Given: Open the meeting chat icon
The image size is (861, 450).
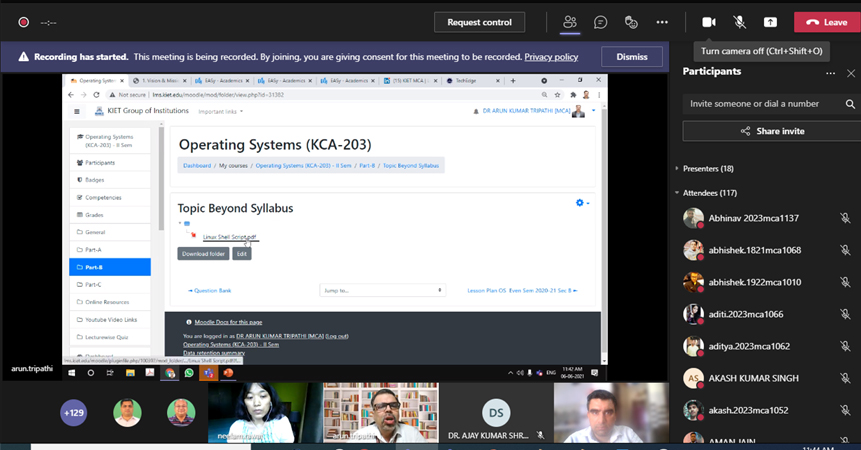Looking at the screenshot, I should pyautogui.click(x=600, y=22).
